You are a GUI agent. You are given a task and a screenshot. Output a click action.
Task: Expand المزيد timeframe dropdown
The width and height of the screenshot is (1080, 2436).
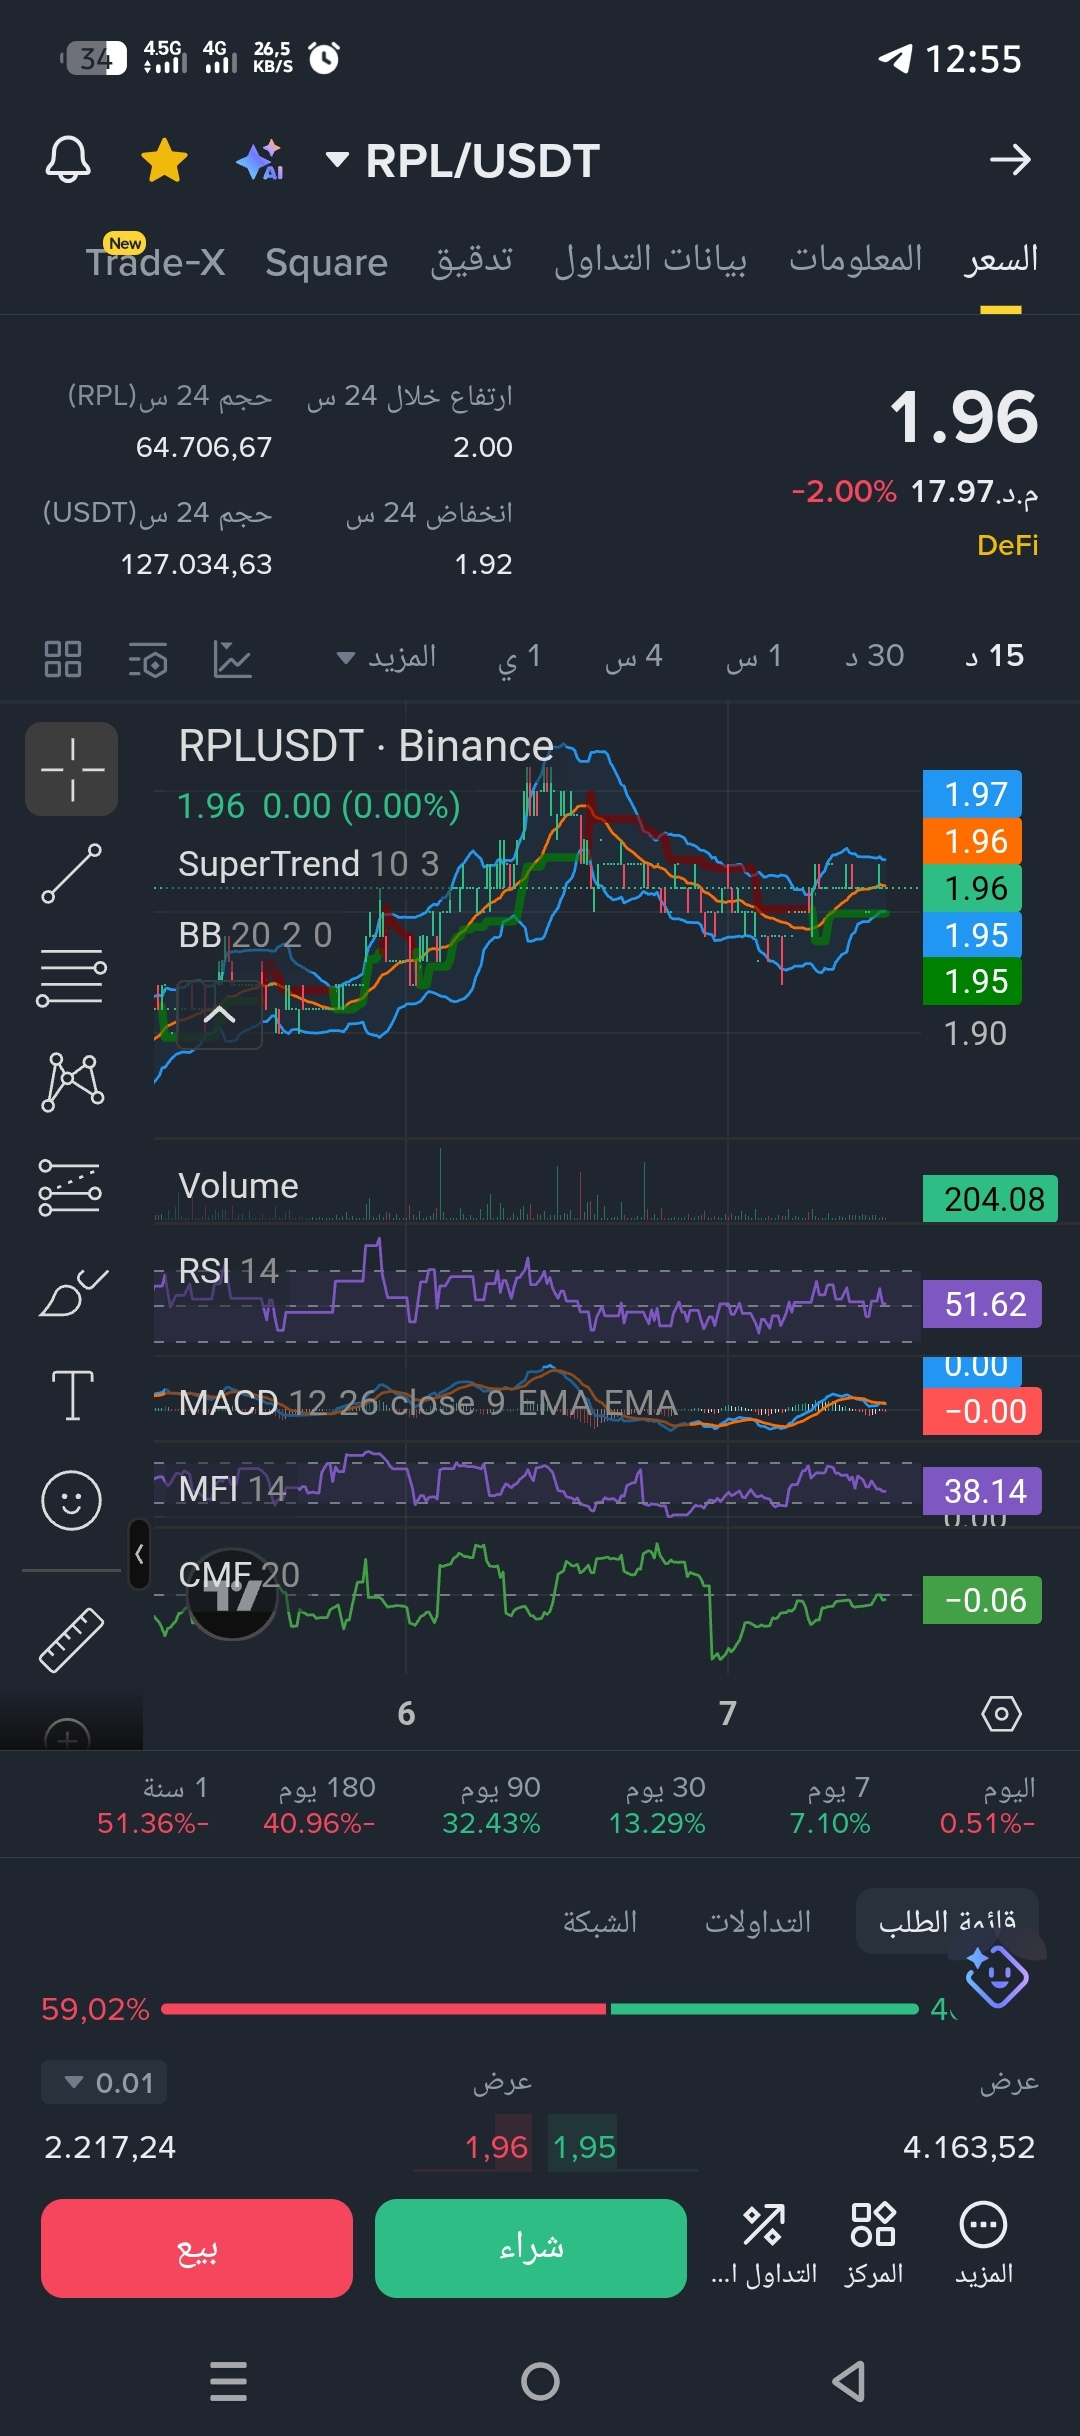pyautogui.click(x=387, y=657)
